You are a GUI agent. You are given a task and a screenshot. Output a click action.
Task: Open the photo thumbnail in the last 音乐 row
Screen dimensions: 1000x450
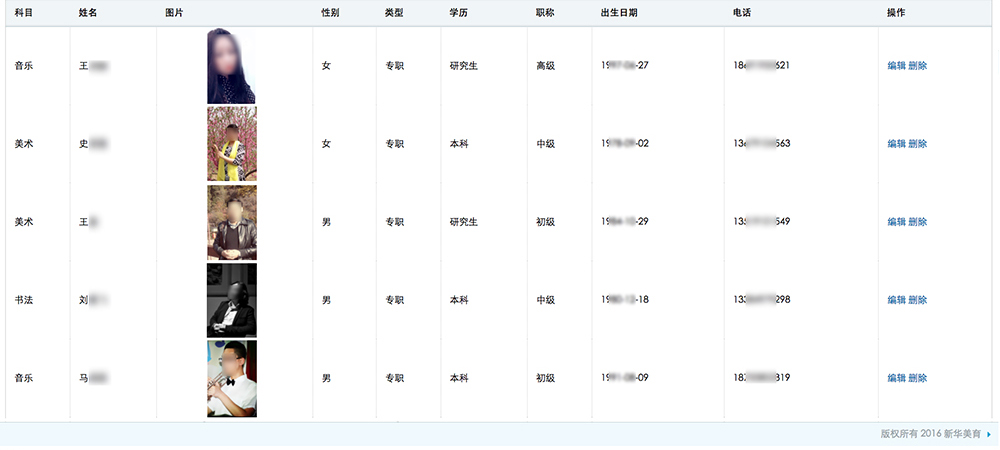(x=231, y=378)
